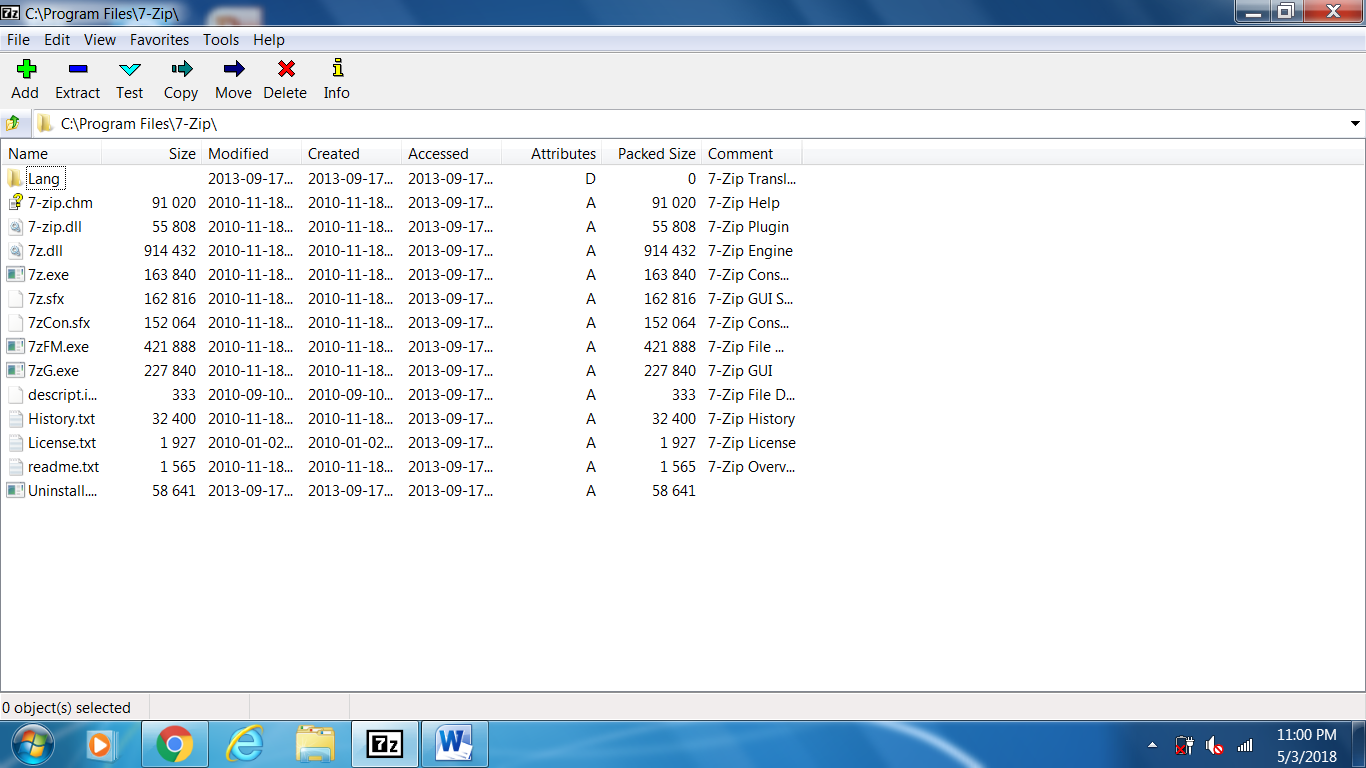Image resolution: width=1366 pixels, height=768 pixels.
Task: Expand the address bar dropdown arrow
Action: (1355, 124)
